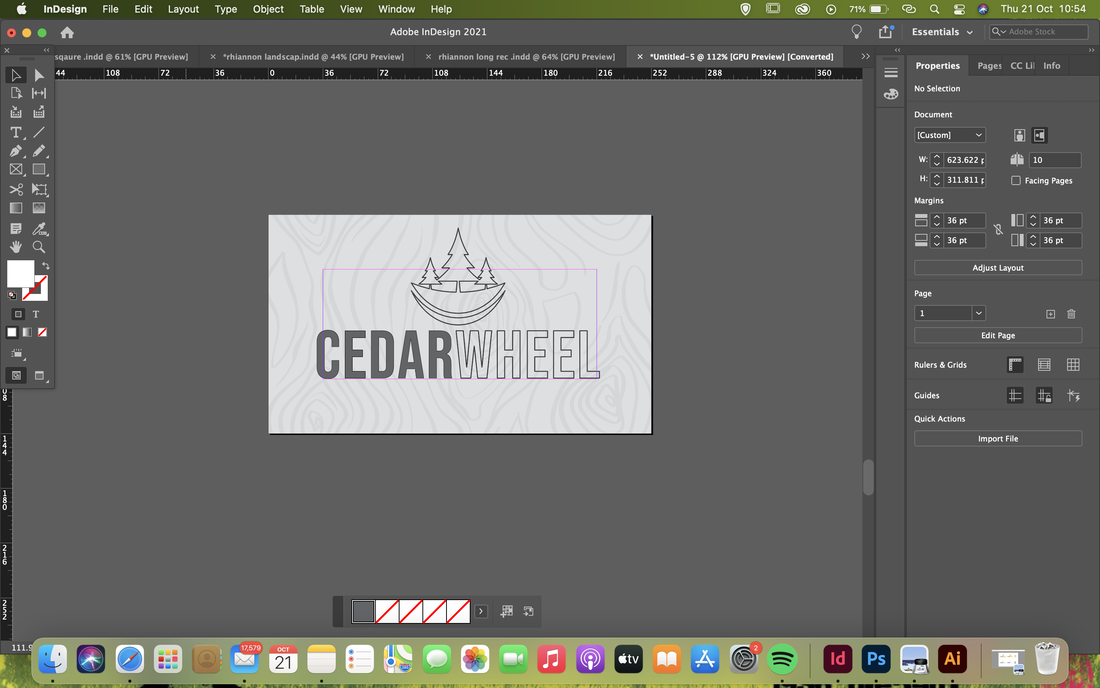Click the white Fill color swatch

20,274
